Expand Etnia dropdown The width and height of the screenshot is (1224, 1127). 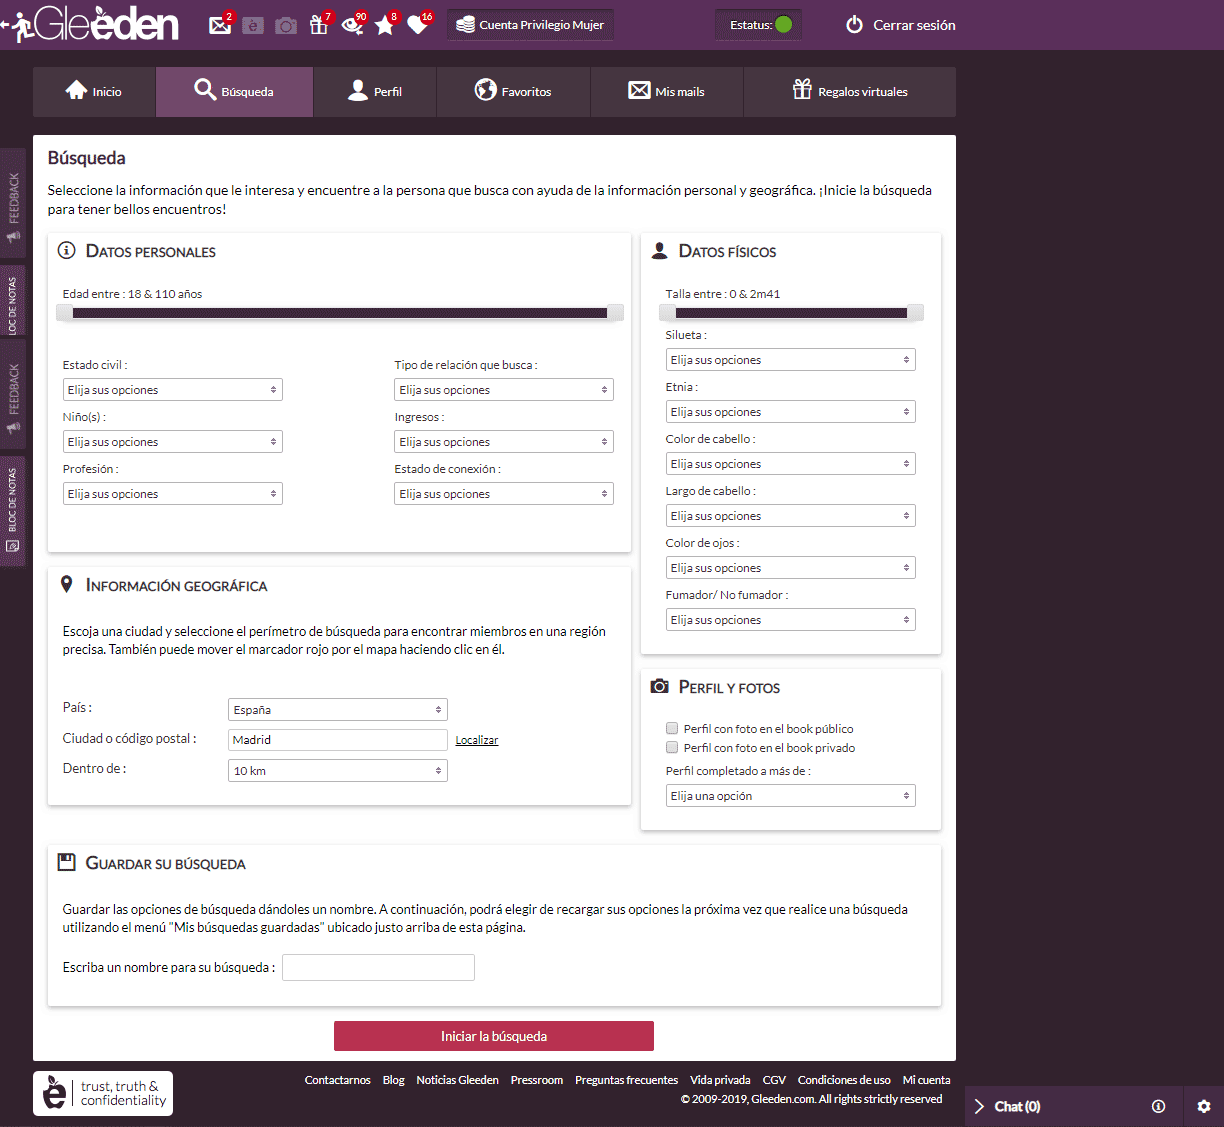pyautogui.click(x=791, y=412)
